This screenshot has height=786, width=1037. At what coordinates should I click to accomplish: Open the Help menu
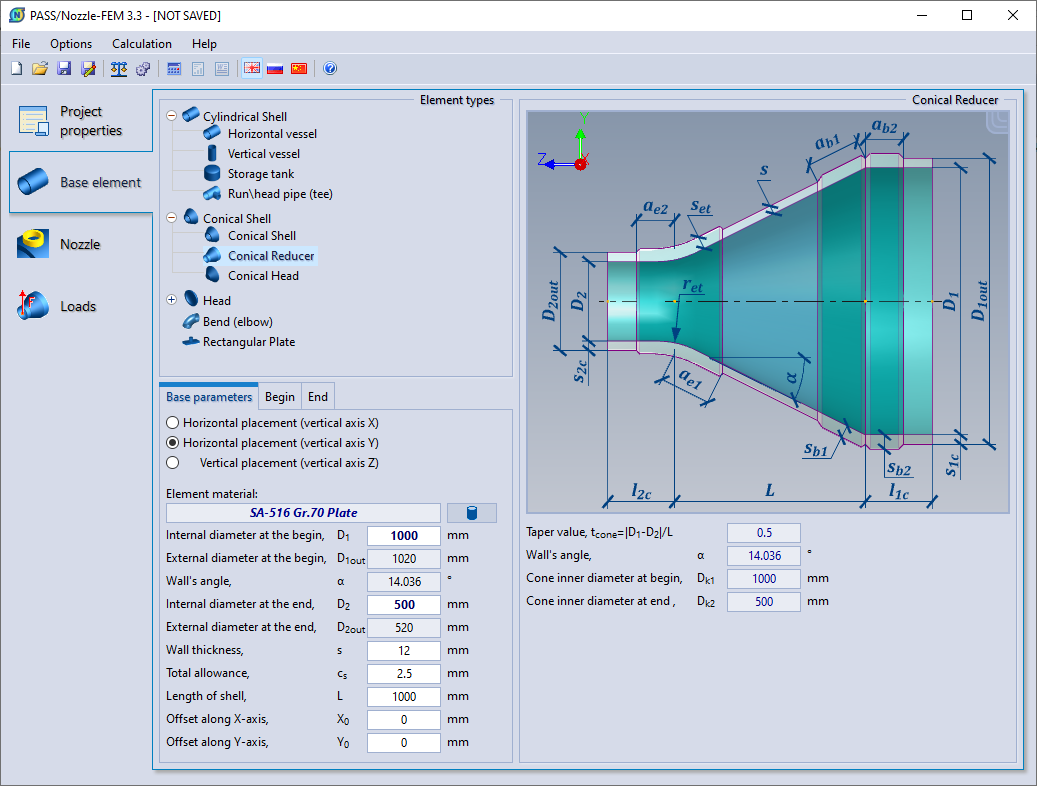pos(204,44)
